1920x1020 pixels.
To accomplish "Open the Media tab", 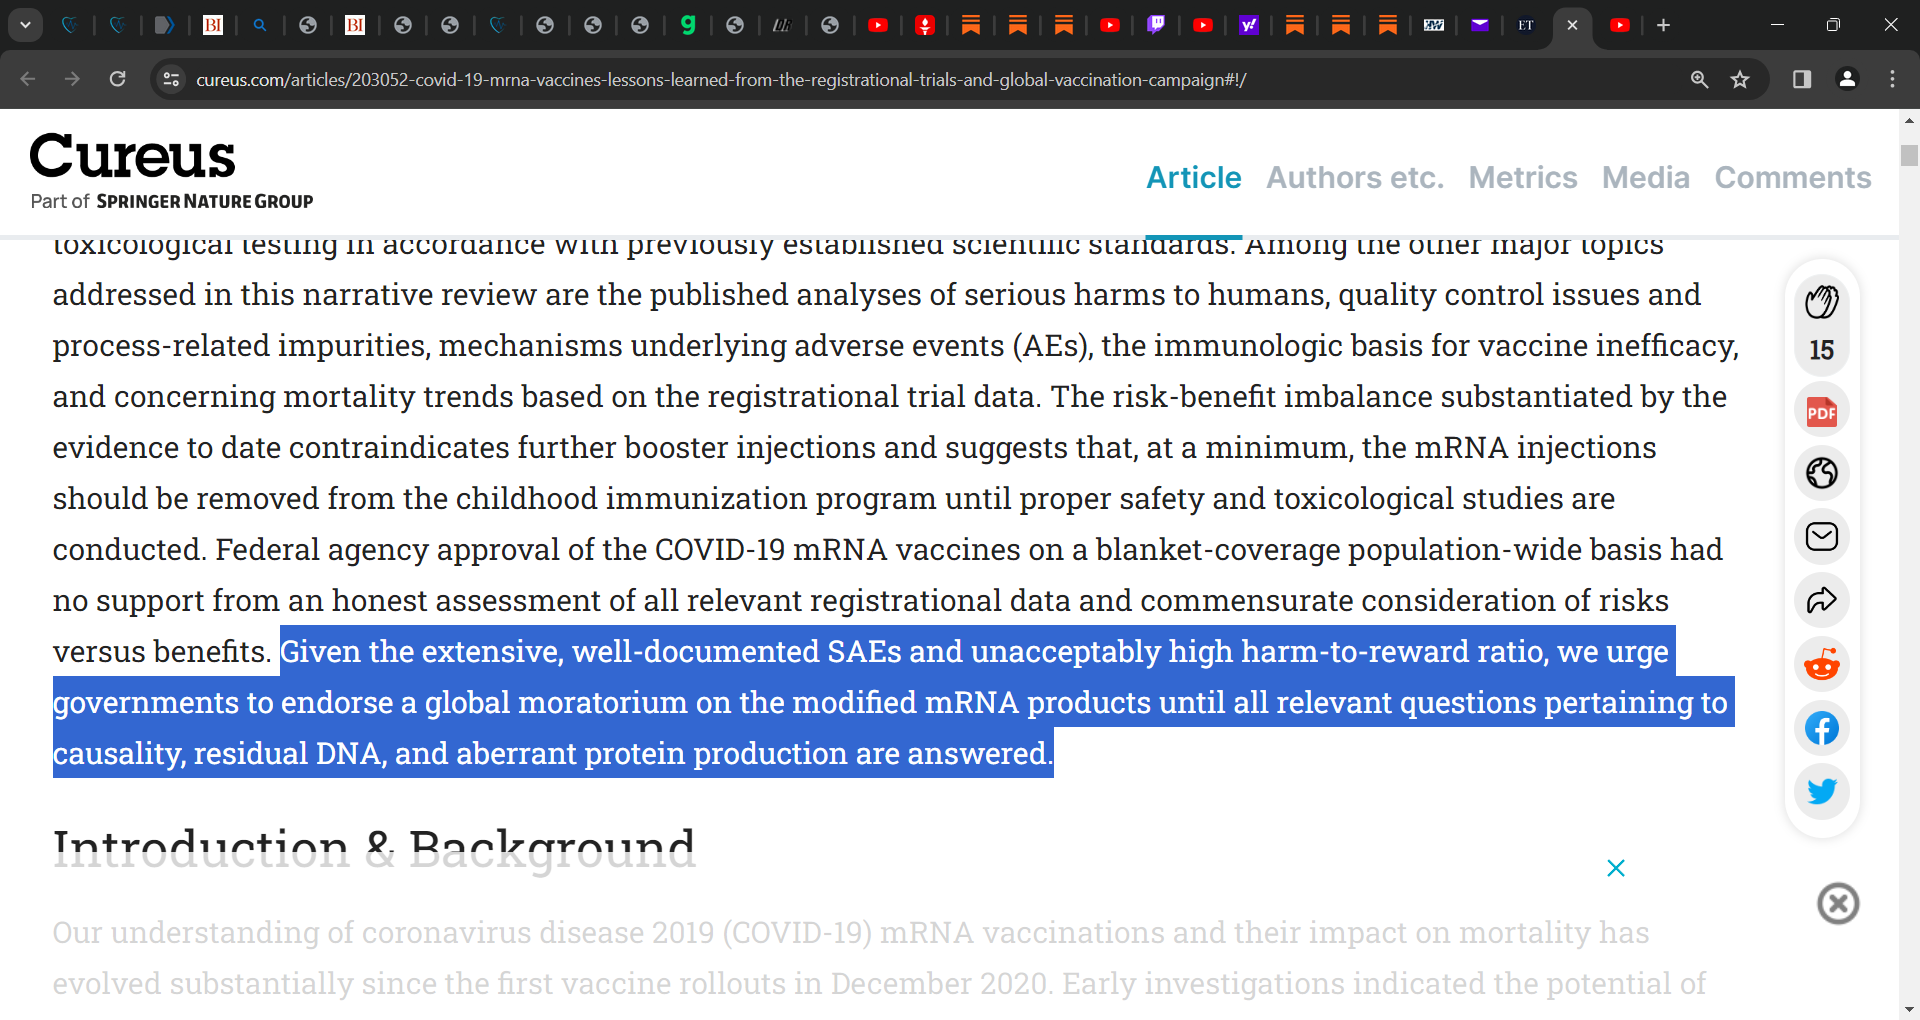I will [1645, 177].
